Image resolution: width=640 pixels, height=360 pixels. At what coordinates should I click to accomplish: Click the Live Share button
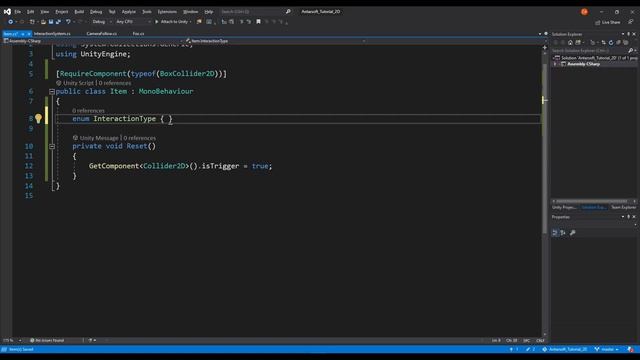[608, 22]
